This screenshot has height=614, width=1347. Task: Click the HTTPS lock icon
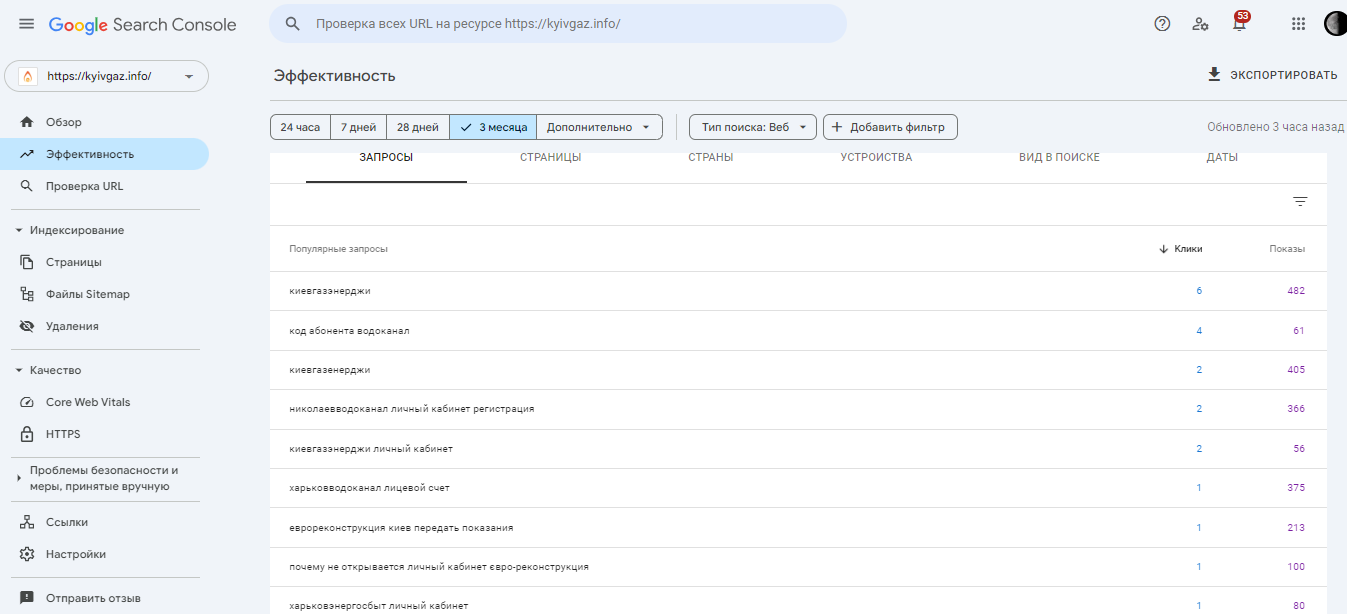pos(27,434)
